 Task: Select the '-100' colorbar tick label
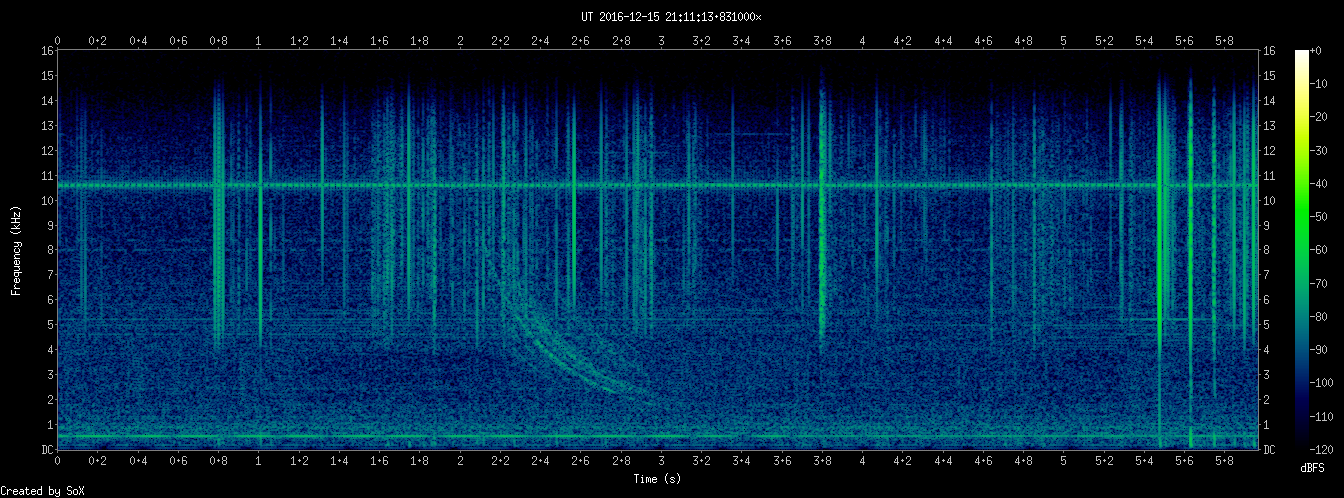pos(1324,383)
